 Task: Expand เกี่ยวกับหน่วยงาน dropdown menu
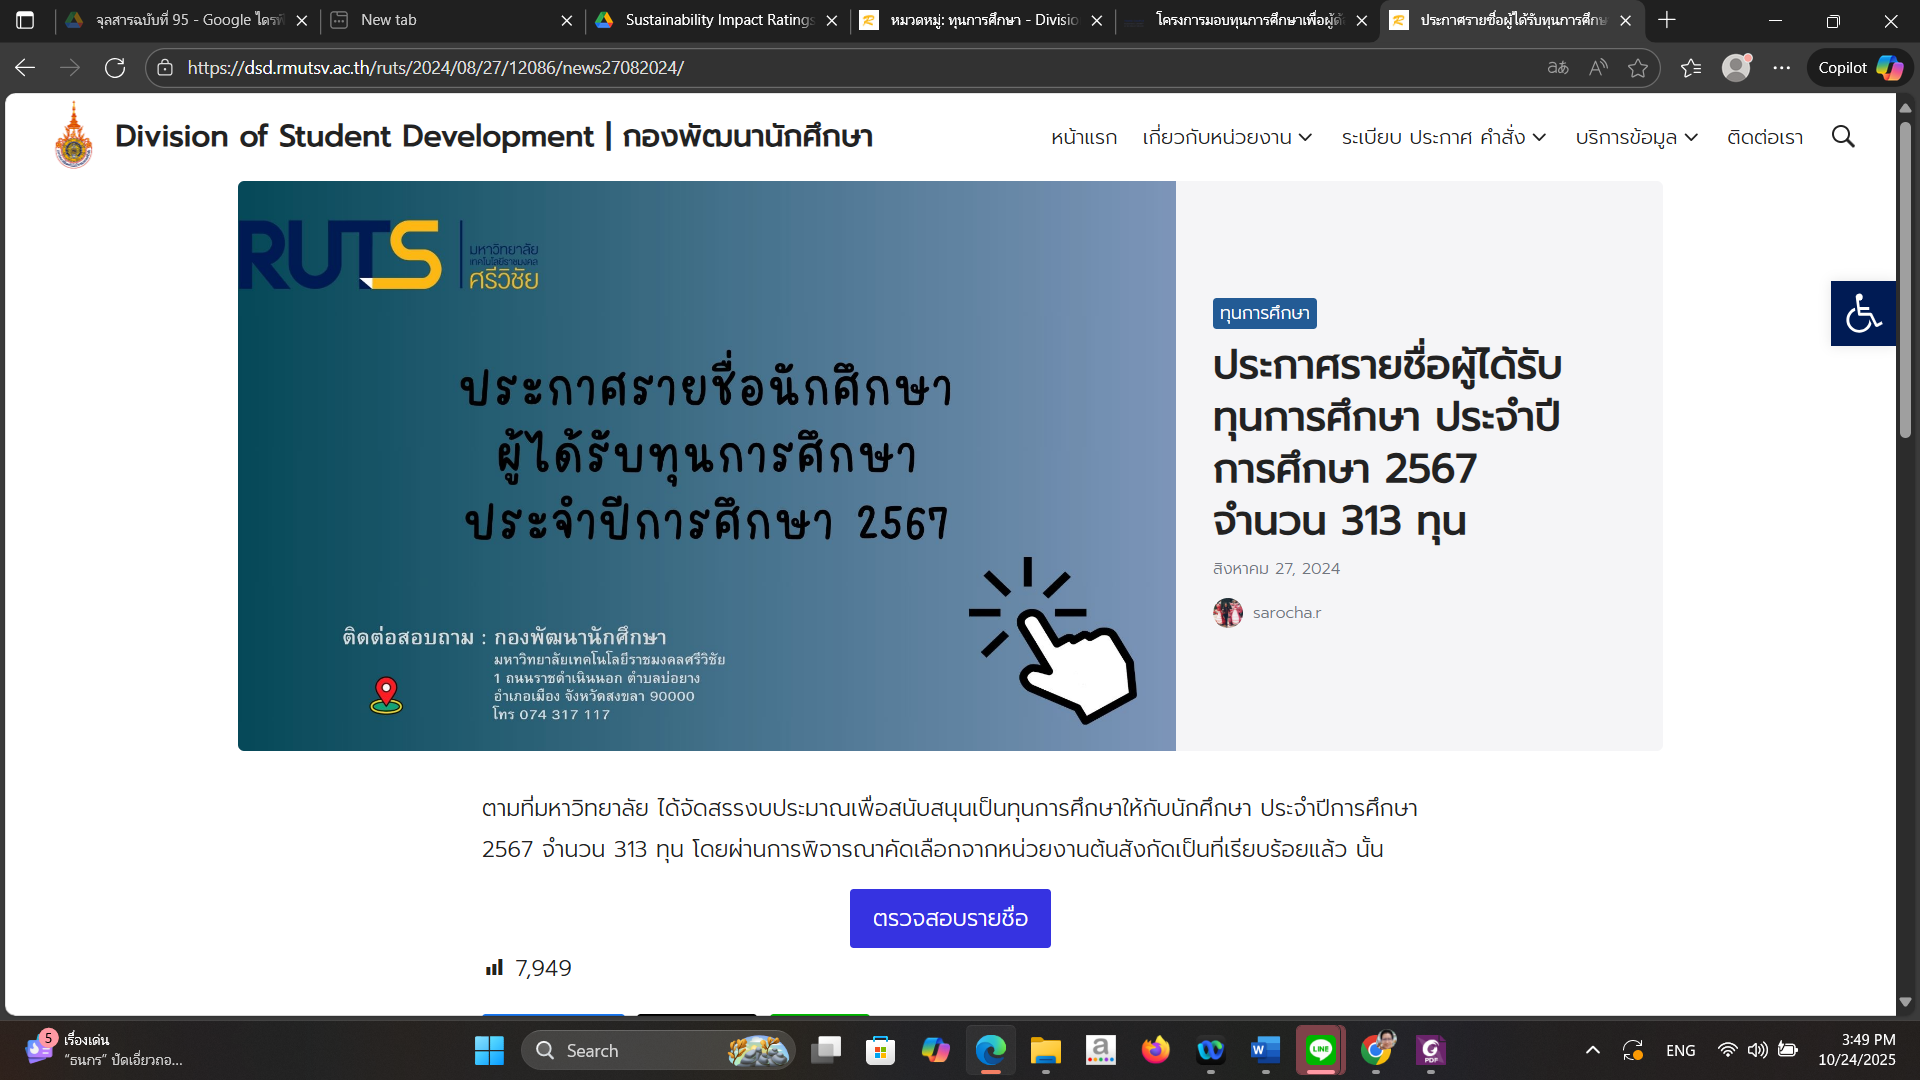pyautogui.click(x=1227, y=137)
